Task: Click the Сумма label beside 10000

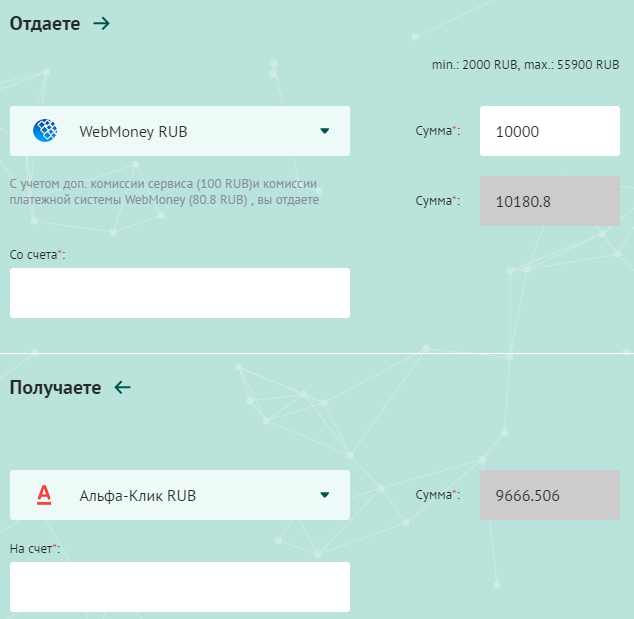Action: click(x=437, y=131)
